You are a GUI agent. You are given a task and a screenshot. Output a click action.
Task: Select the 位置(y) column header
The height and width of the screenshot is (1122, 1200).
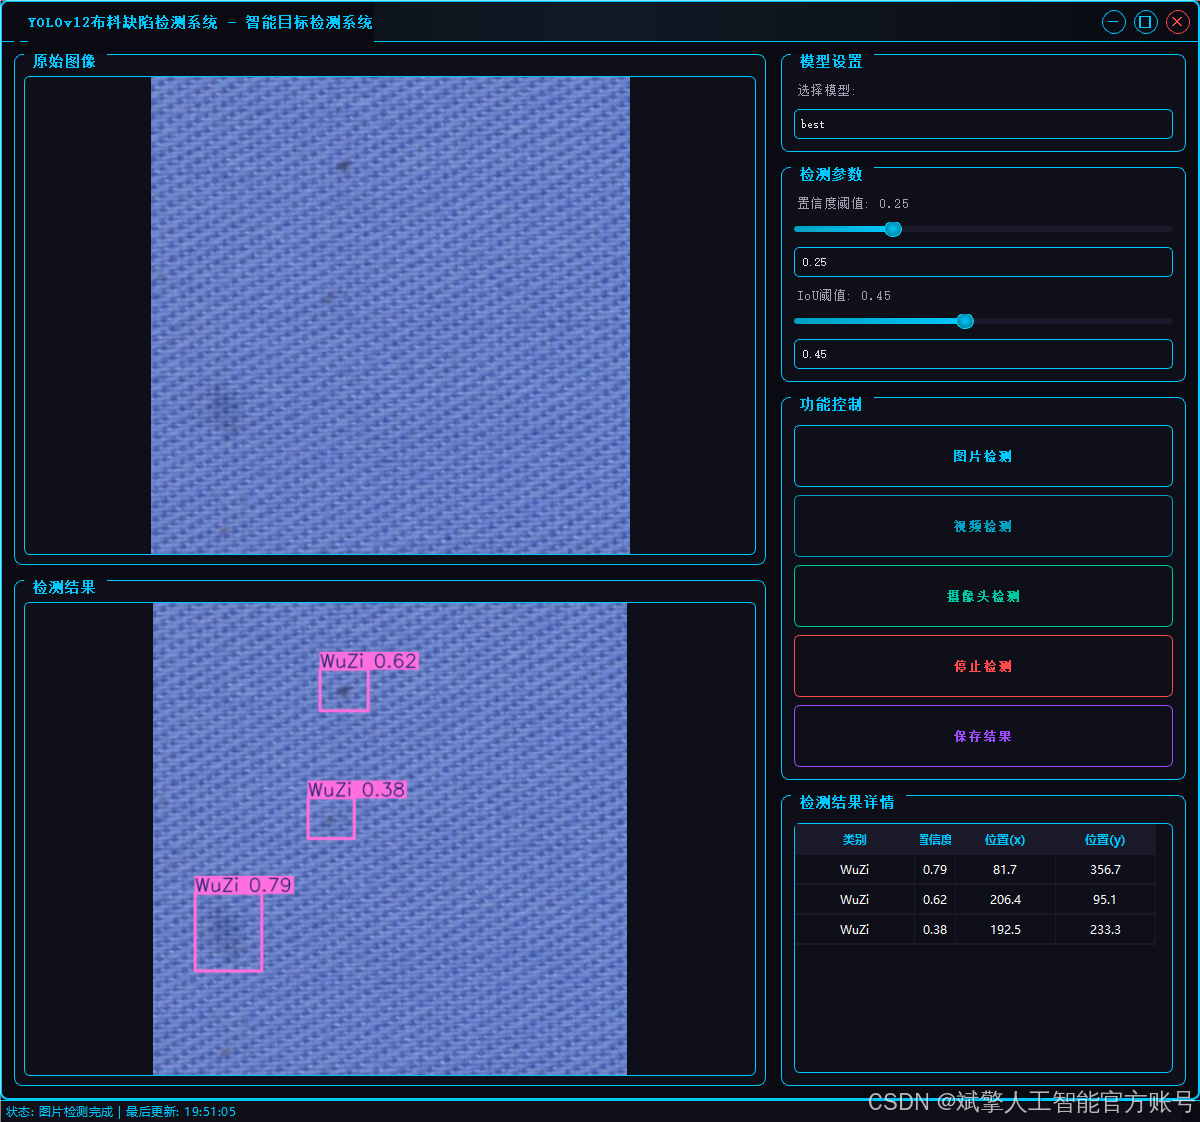pyautogui.click(x=1105, y=840)
